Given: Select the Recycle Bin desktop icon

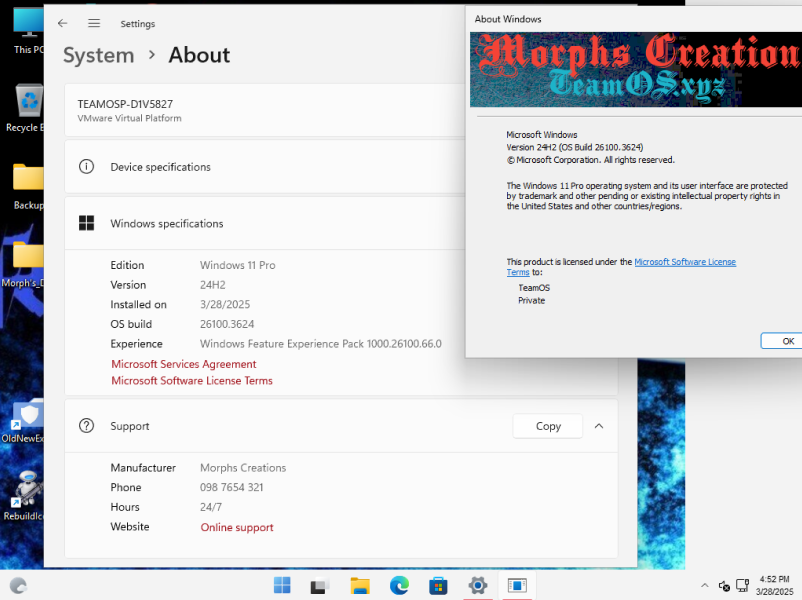Looking at the screenshot, I should pos(26,108).
